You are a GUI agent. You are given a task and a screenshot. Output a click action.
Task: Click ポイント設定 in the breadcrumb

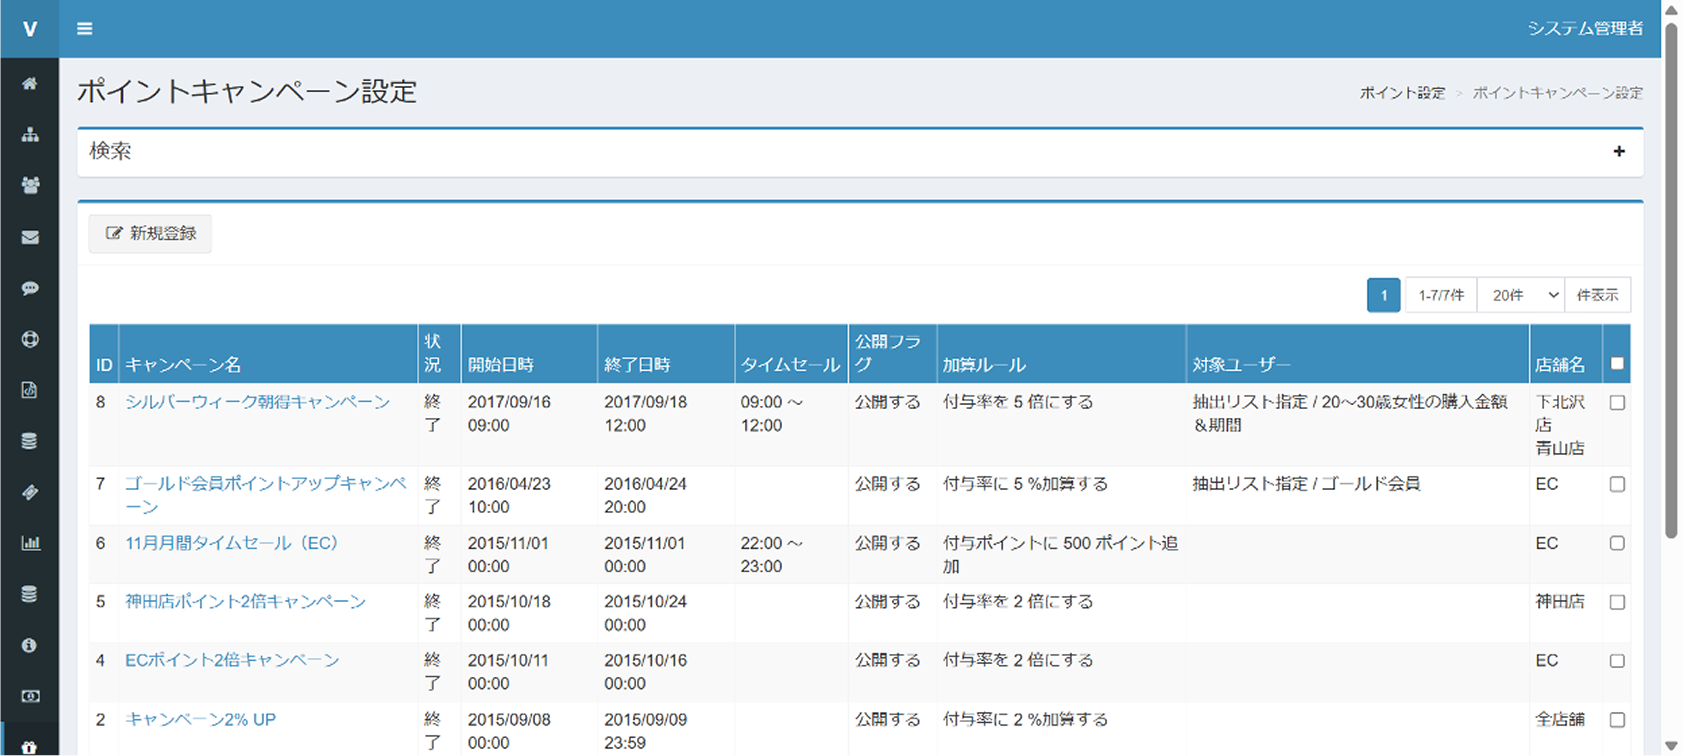(1402, 93)
